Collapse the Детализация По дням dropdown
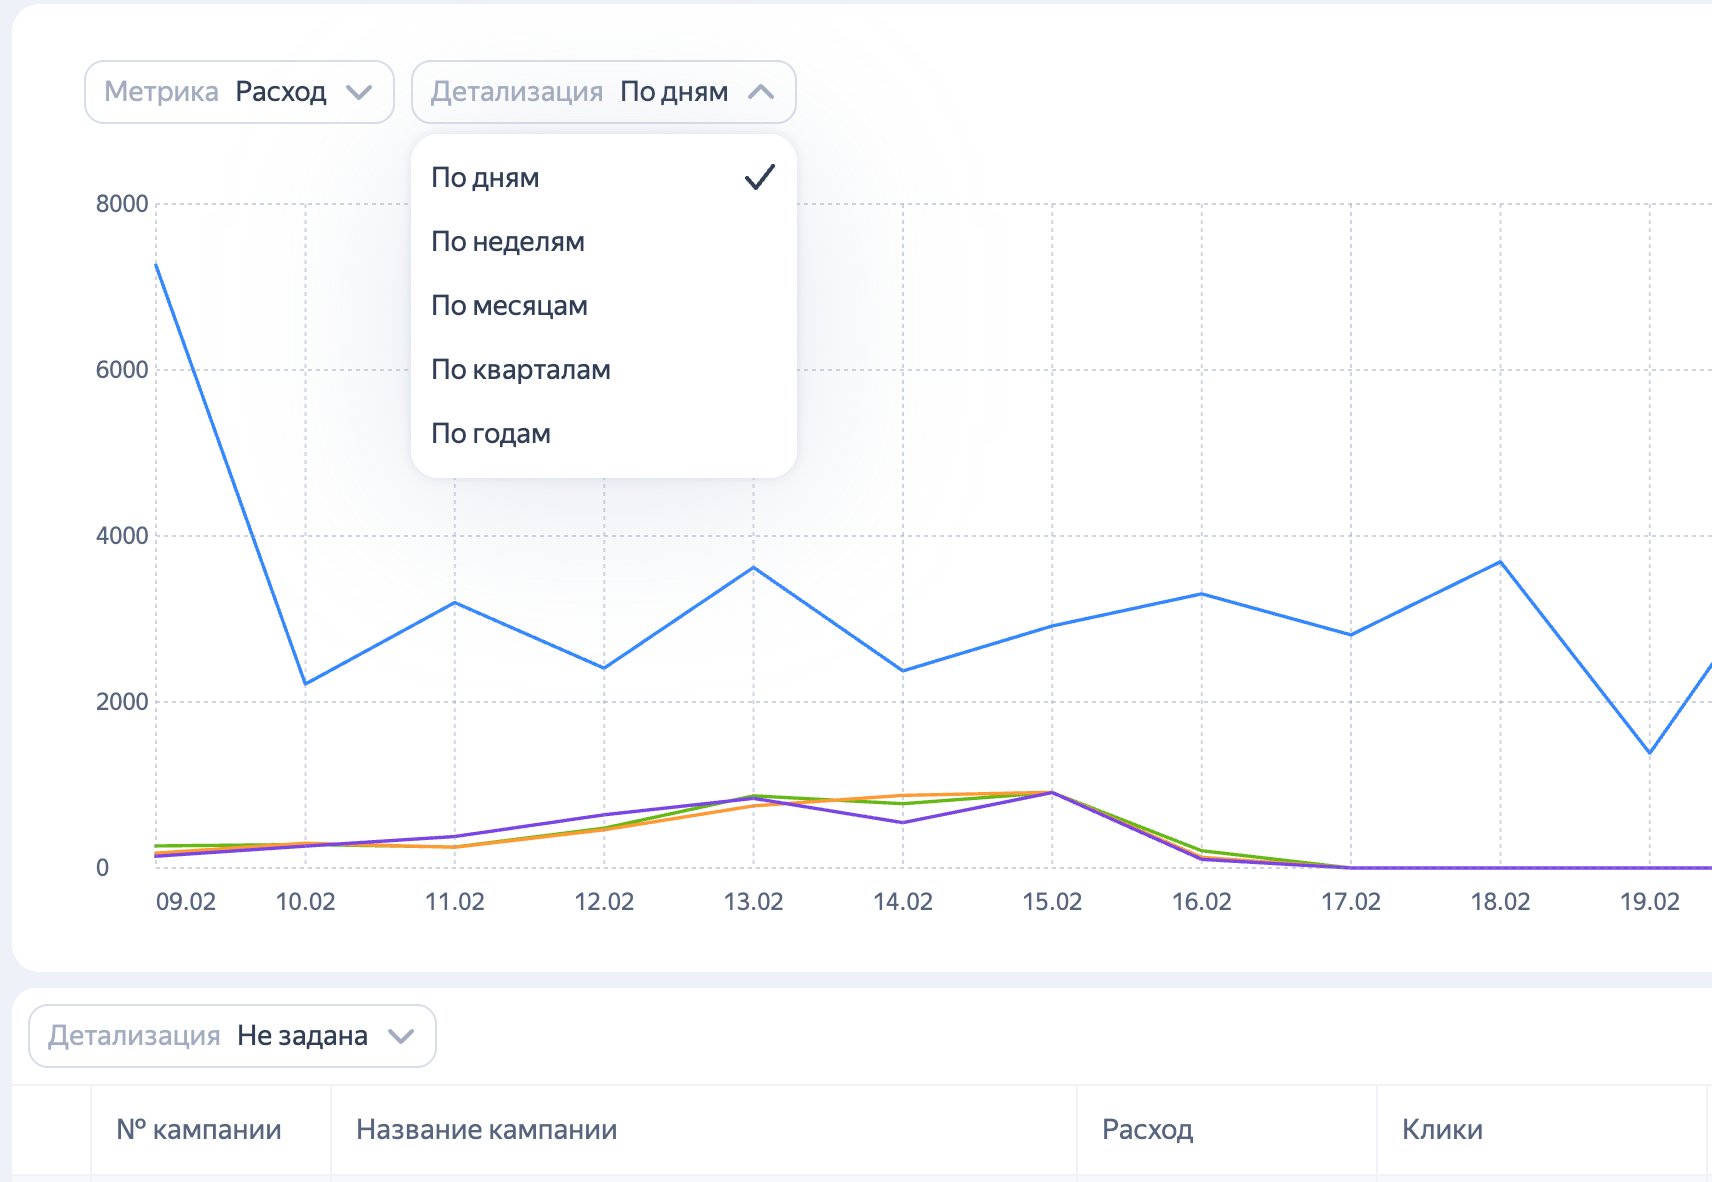1712x1182 pixels. tap(603, 92)
